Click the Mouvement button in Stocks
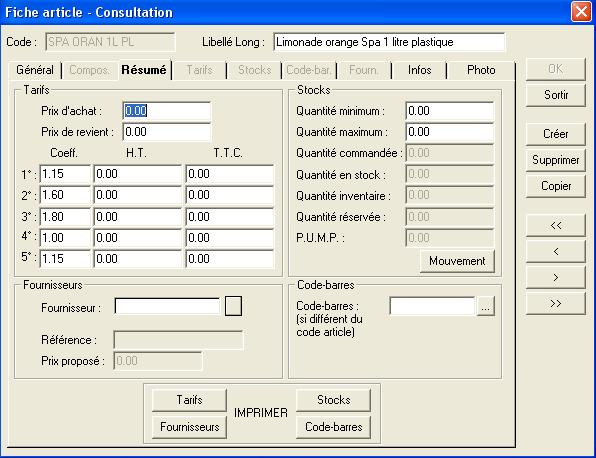The image size is (596, 458). (457, 261)
